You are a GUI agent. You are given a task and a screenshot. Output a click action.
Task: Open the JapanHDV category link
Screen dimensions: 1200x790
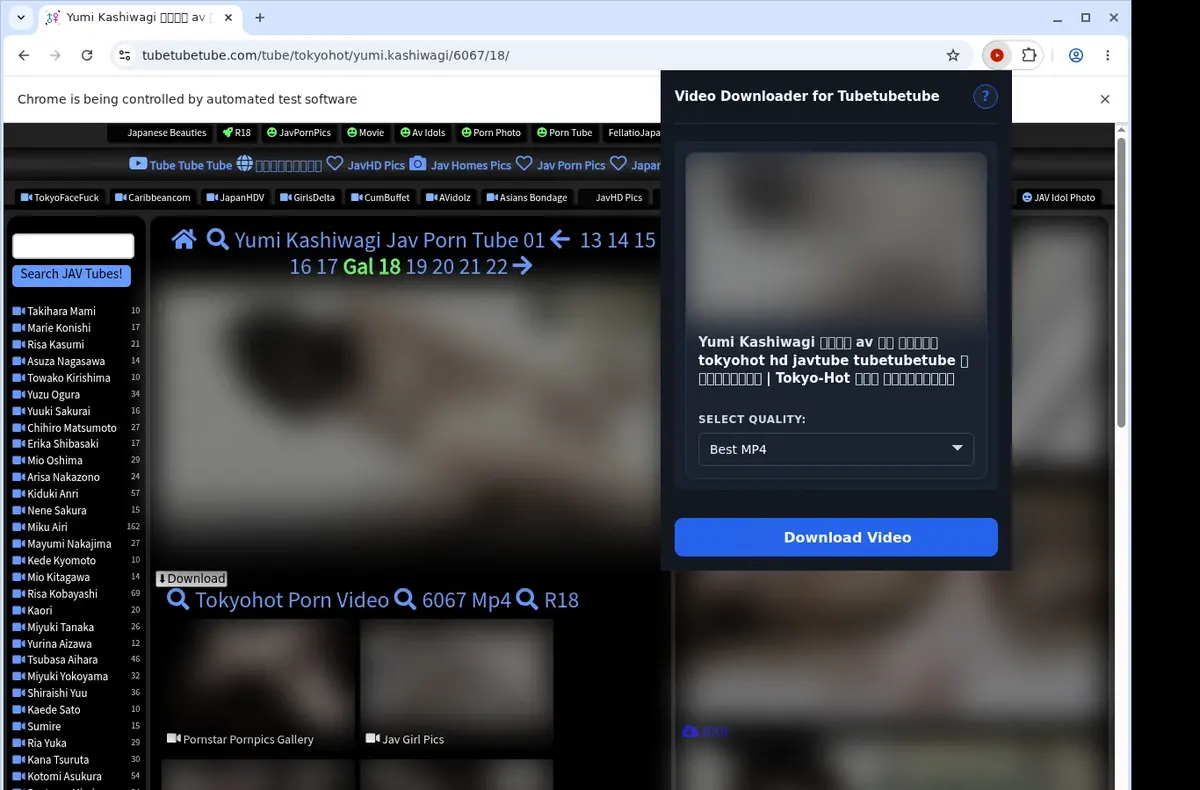[235, 197]
